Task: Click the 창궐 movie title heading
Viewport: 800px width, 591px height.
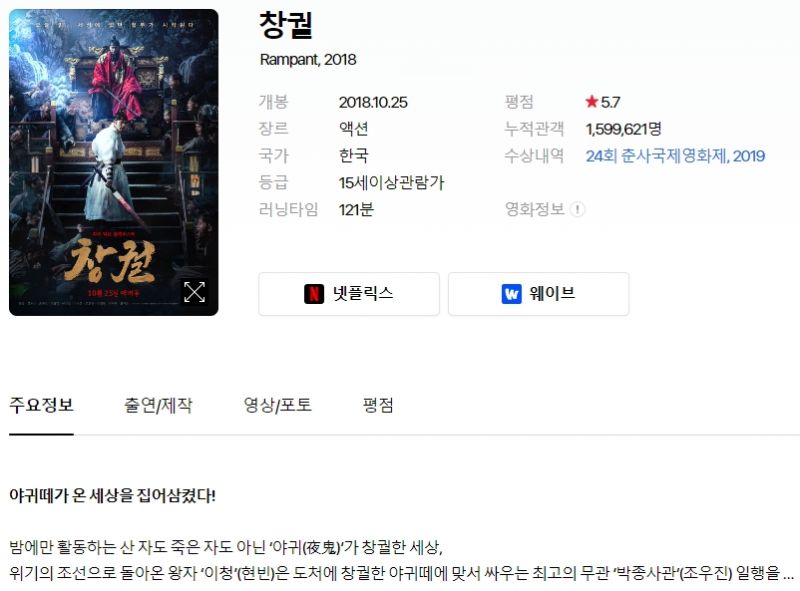Action: point(286,26)
